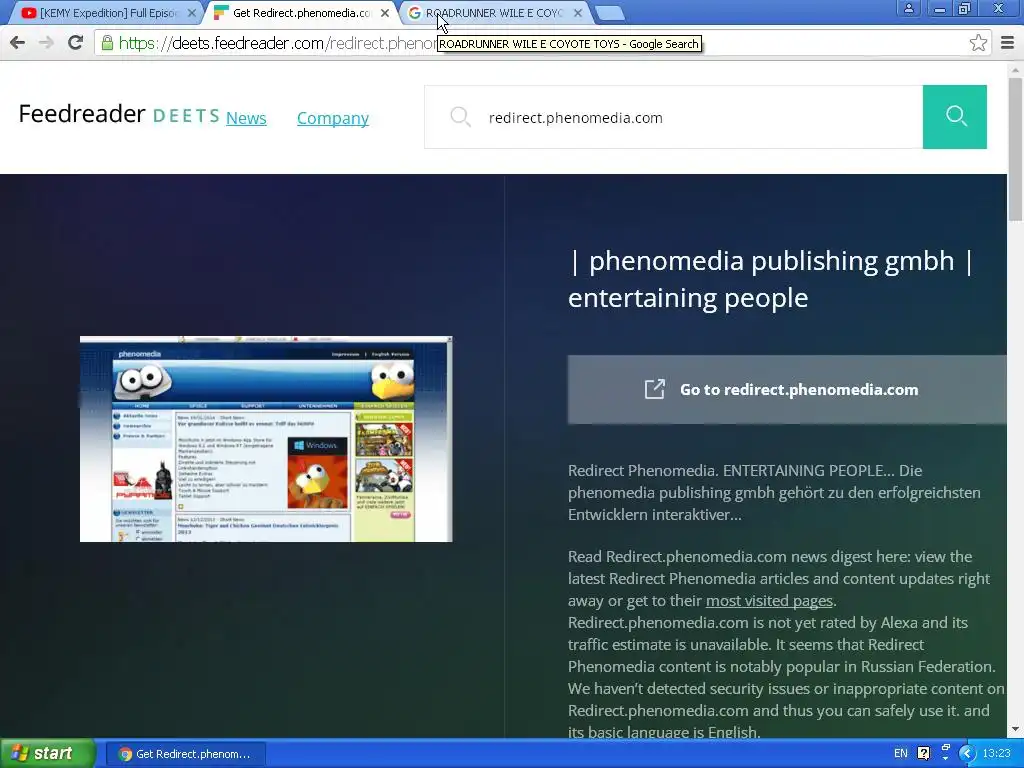Click the Redirect Phenomedia description paragraph
Viewport: 1024px width, 768px height.
[774, 492]
